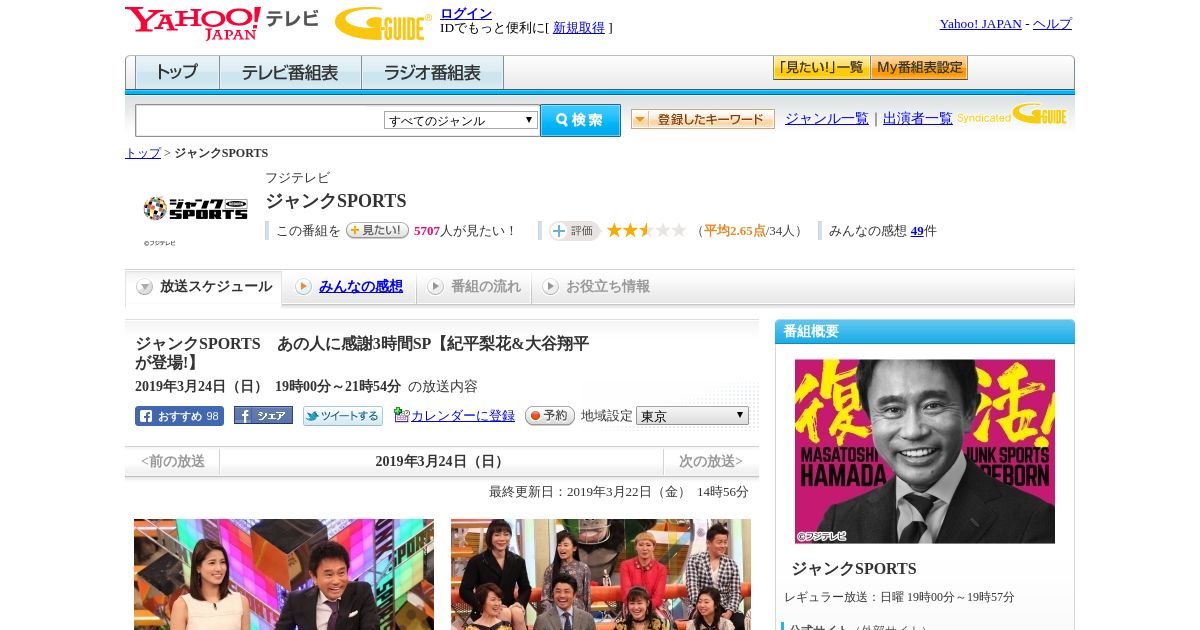Click the play icon beside みんなの感想 tab
The height and width of the screenshot is (630, 1200).
tap(303, 287)
